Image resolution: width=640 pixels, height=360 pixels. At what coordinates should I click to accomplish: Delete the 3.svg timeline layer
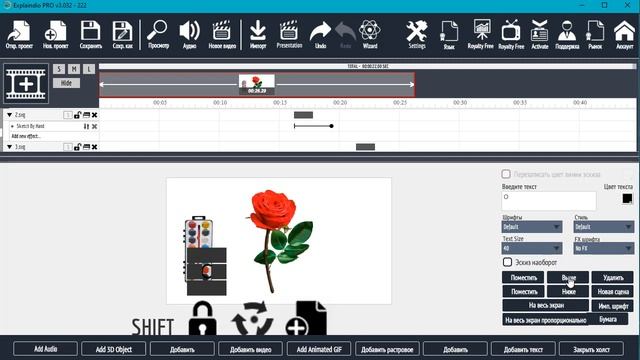tap(94, 147)
